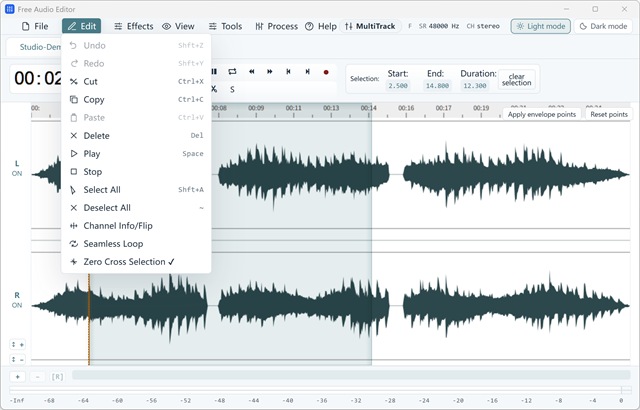
Task: Click horizontal zoom out minus button
Action: 38,377
